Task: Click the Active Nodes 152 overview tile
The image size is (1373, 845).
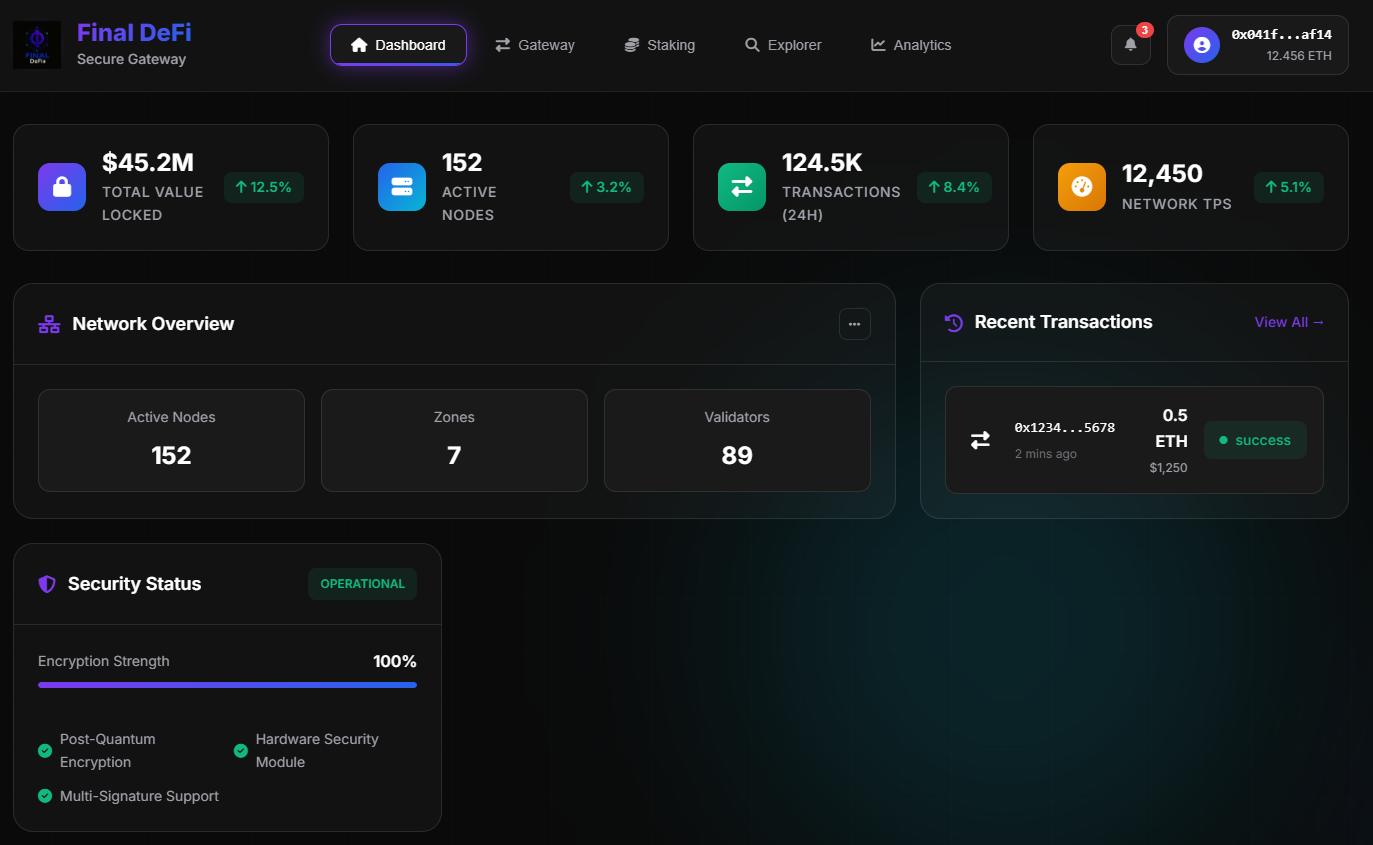Action: point(171,440)
